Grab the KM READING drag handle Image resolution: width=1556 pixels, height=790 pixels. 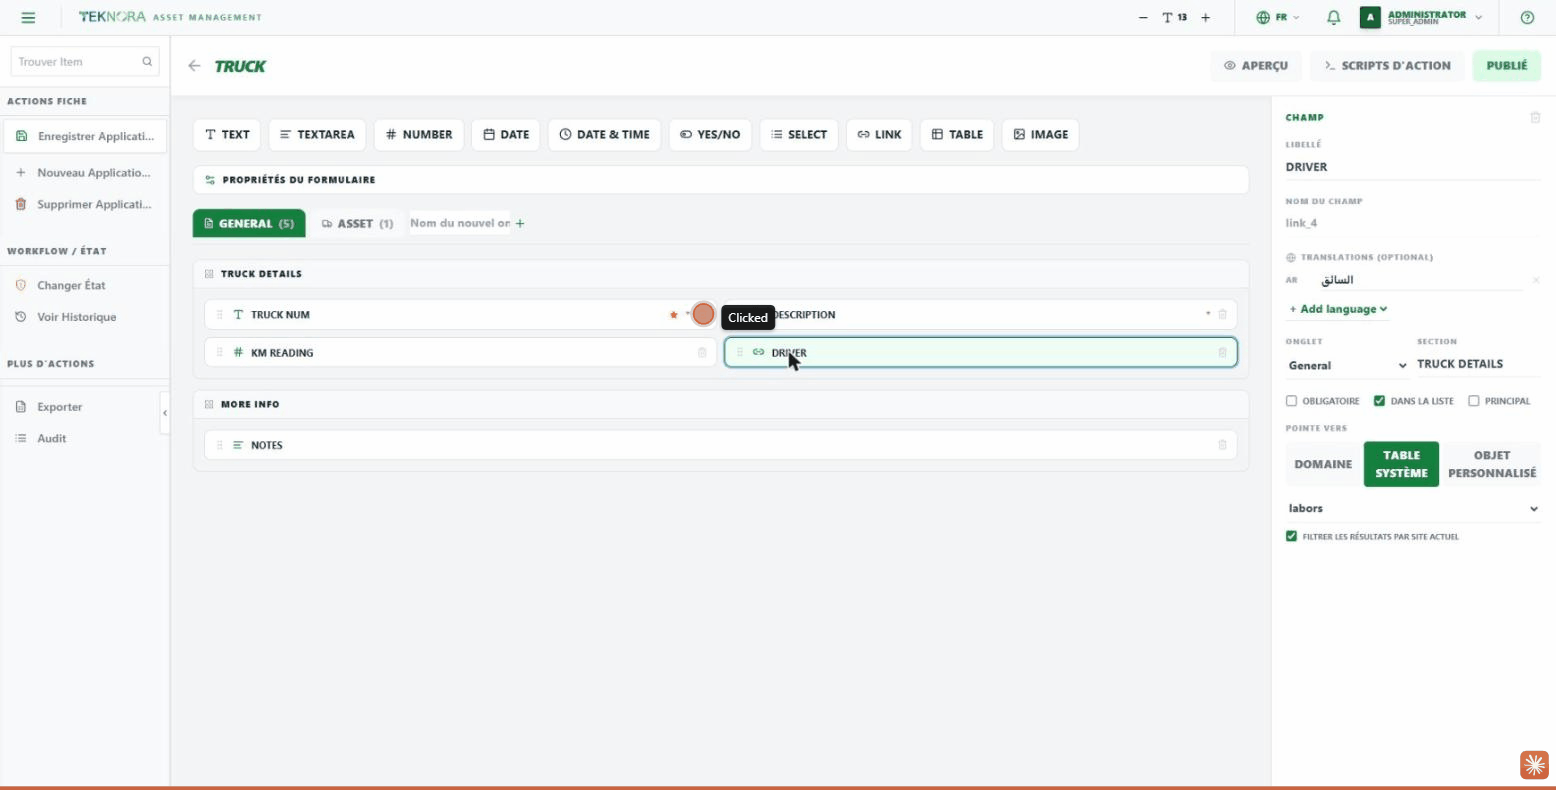[x=220, y=353]
